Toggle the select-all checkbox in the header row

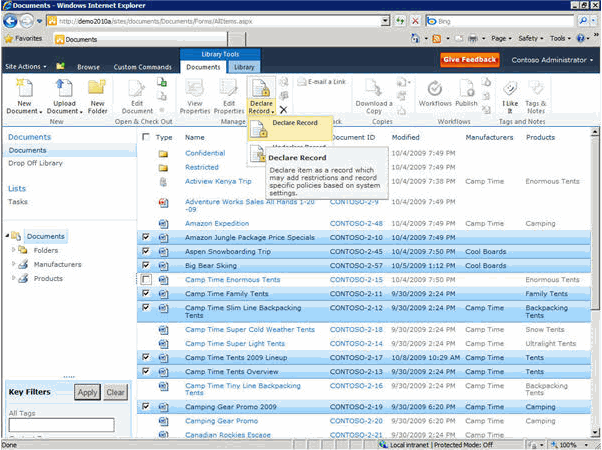[x=146, y=137]
